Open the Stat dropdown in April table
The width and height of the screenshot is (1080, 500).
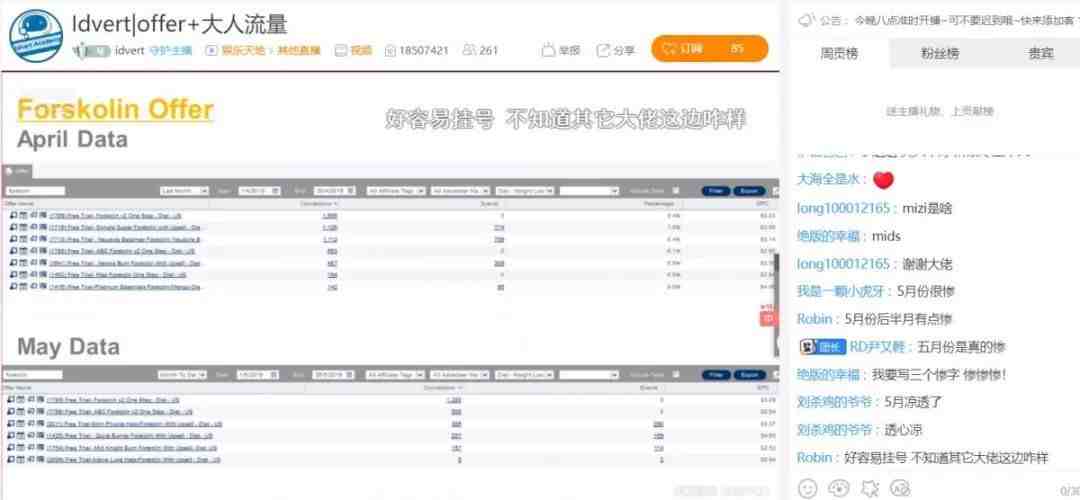click(525, 191)
